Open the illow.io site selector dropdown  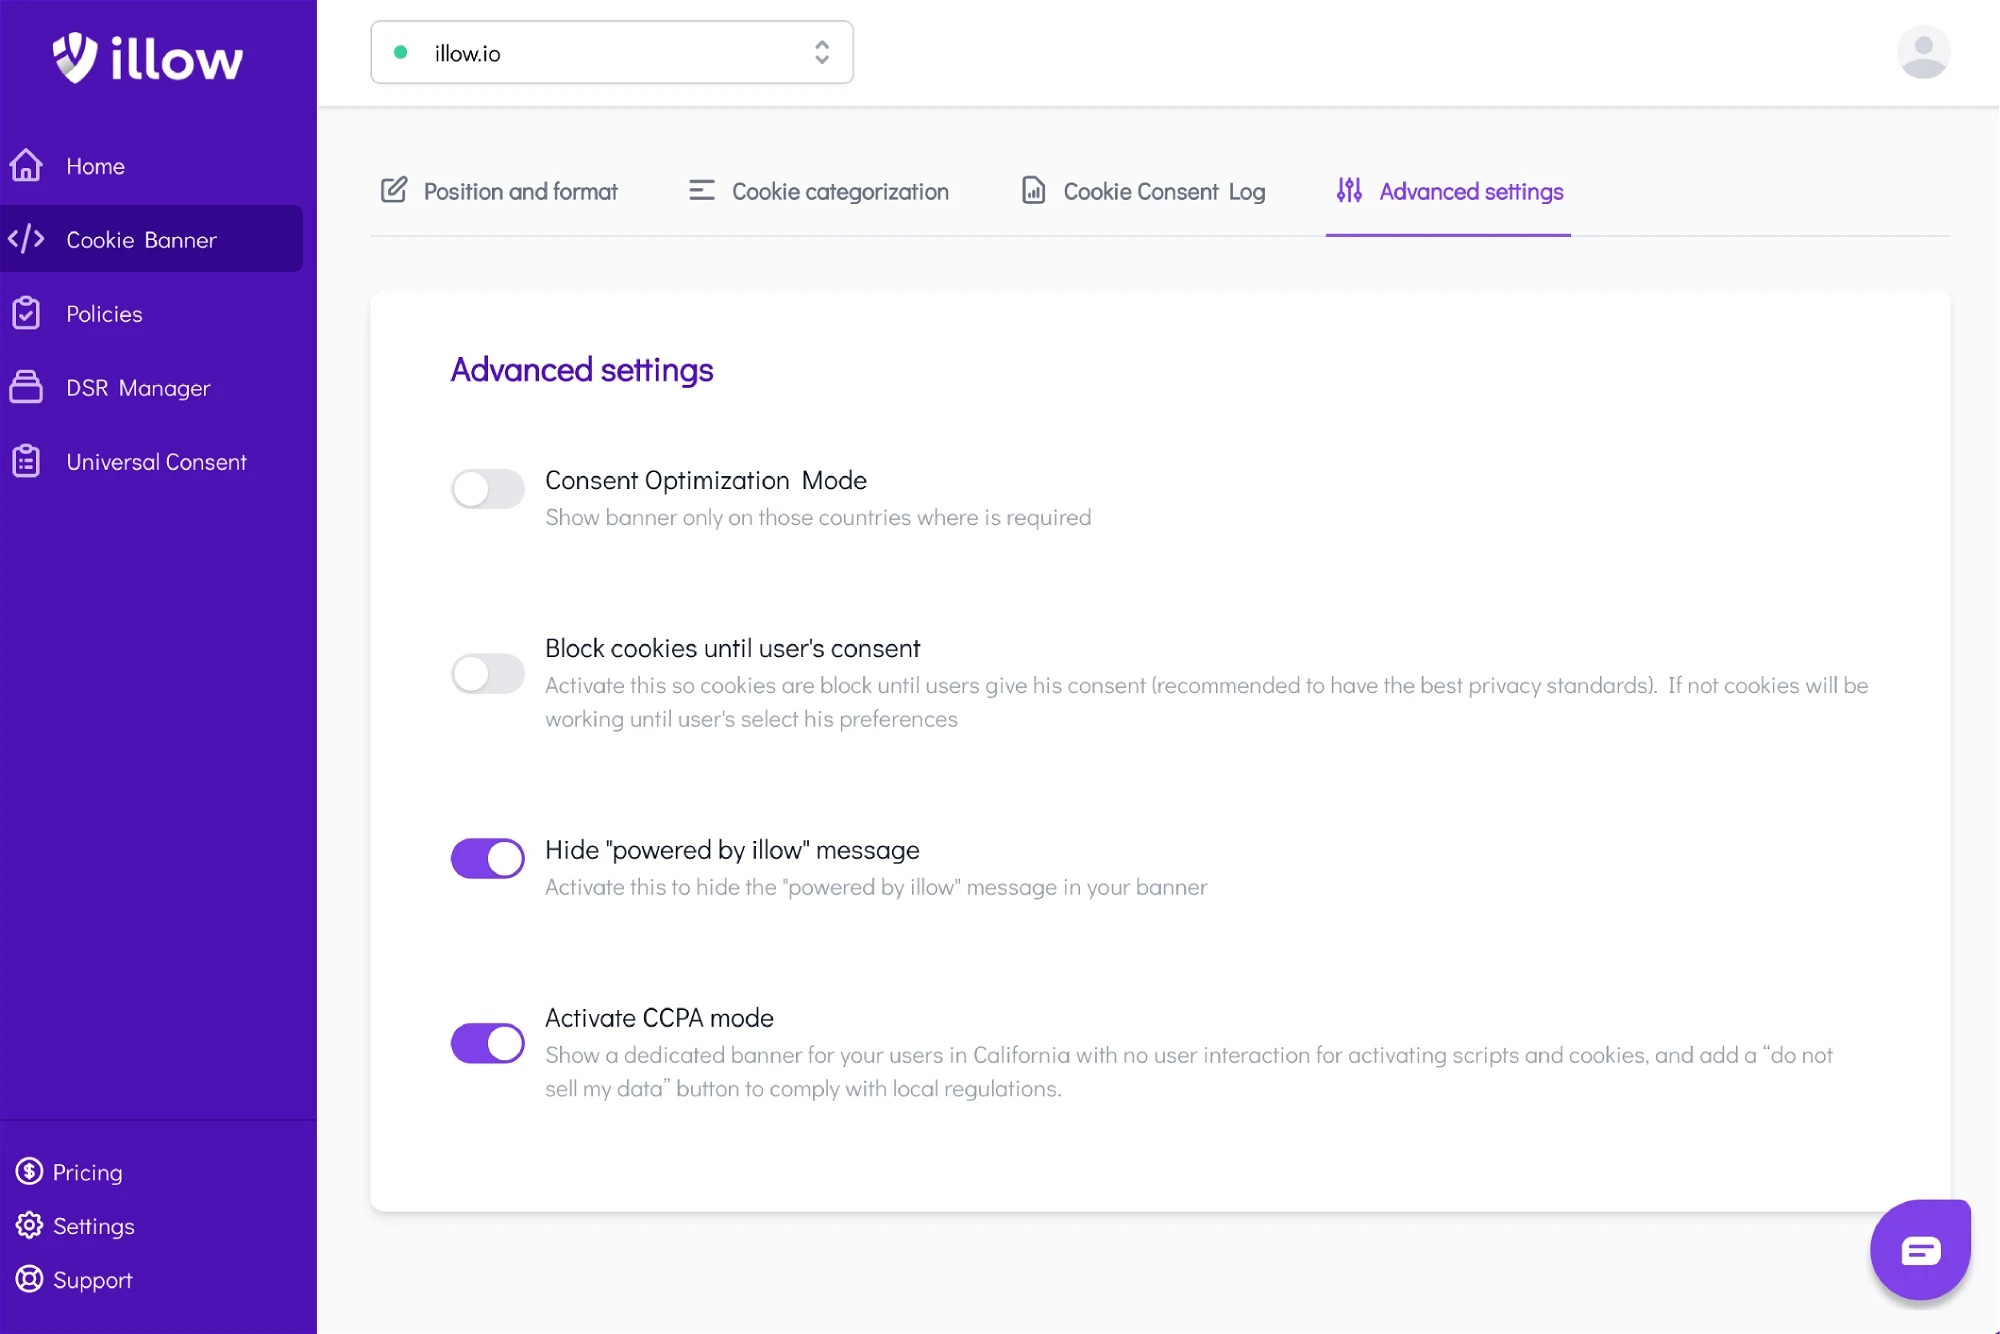tap(612, 52)
